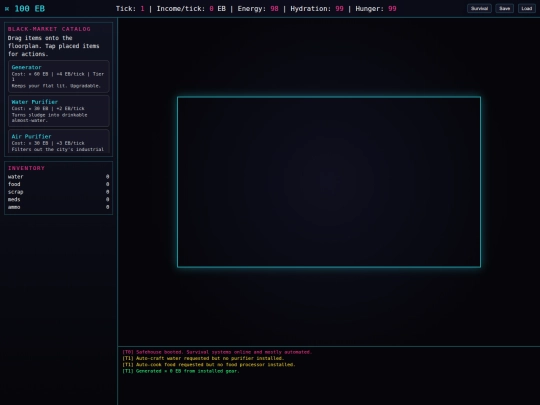Select the Air Purifier catalog card
The image size is (540, 405).
[59, 142]
